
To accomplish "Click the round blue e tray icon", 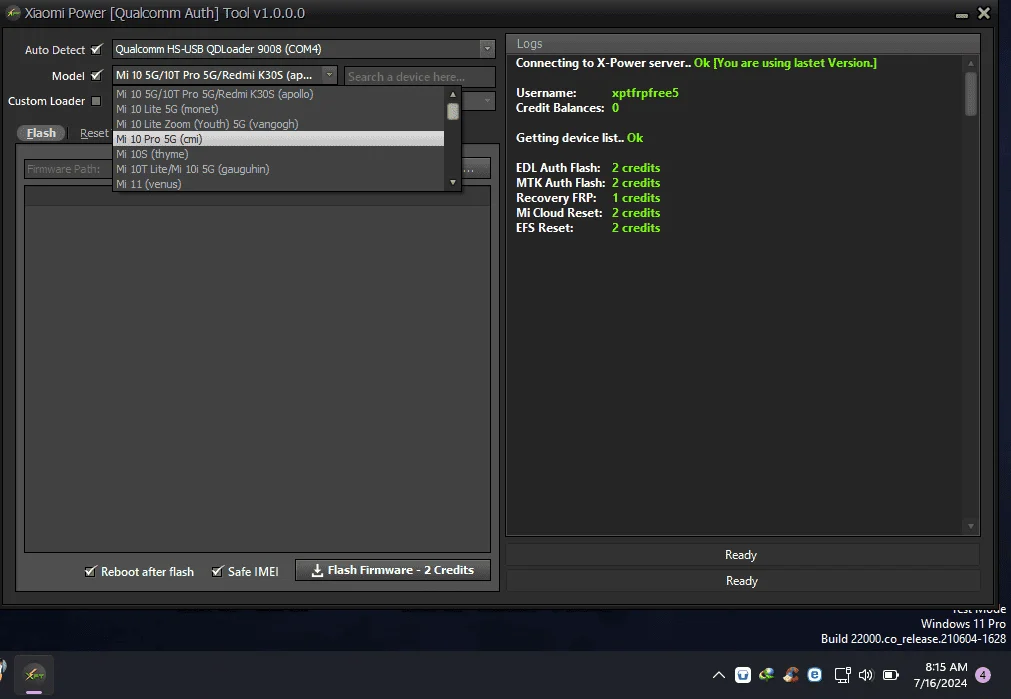I will coord(815,675).
